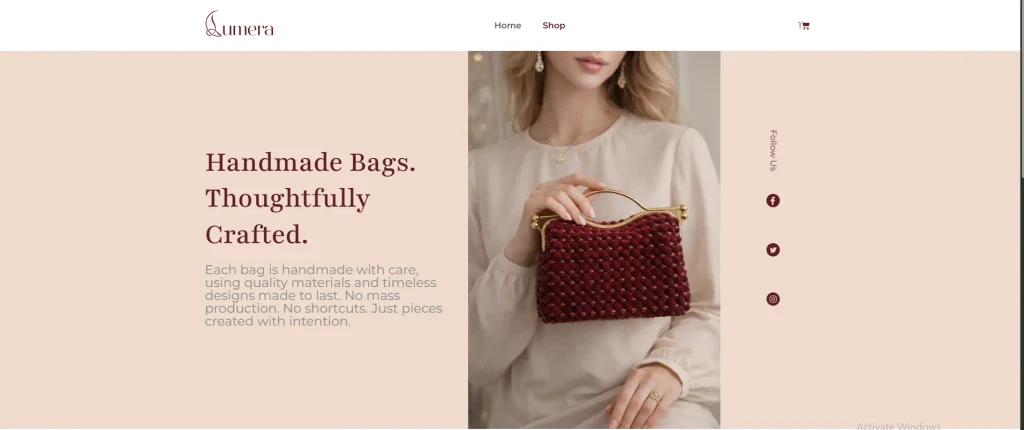Click the page's vertical scrollbar
The width and height of the screenshot is (1024, 430).
pos(1020,215)
